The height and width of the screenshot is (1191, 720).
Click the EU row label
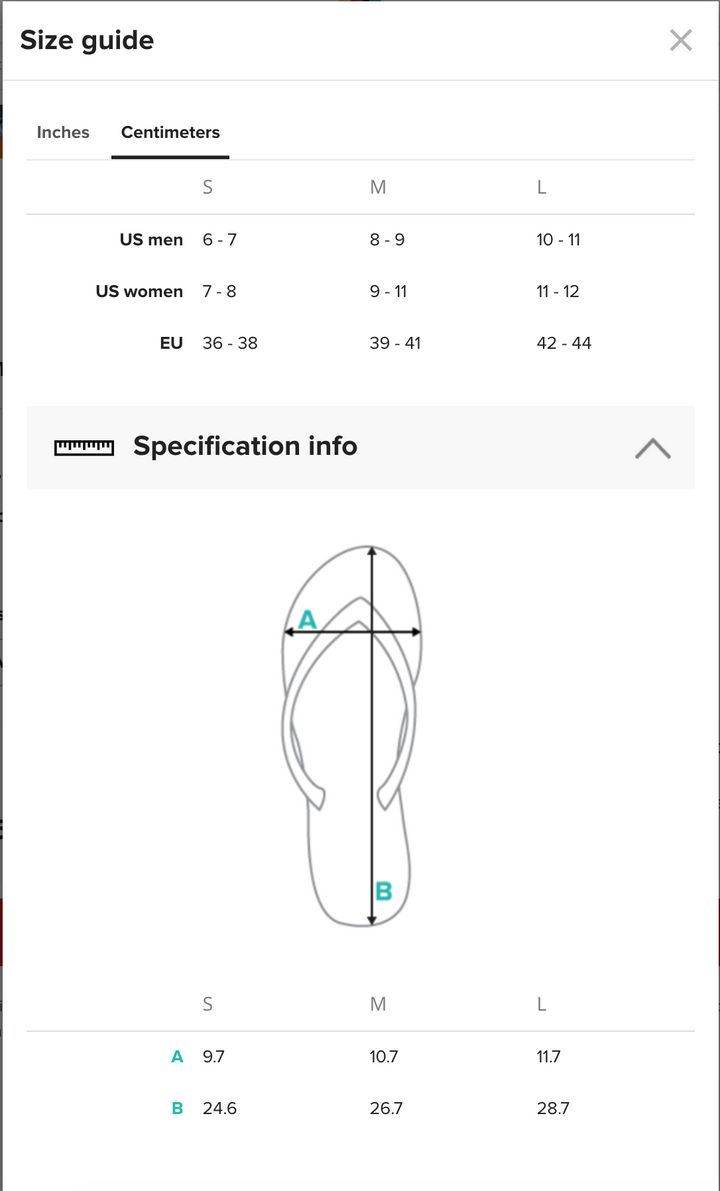pos(171,343)
